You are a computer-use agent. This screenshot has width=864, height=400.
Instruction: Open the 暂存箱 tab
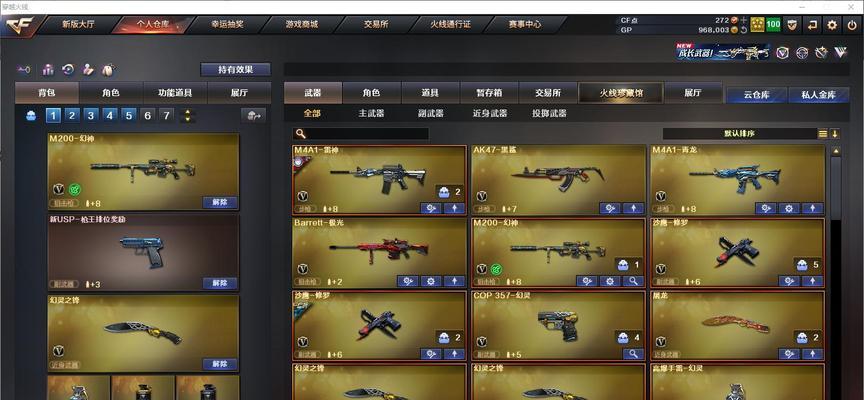pyautogui.click(x=489, y=93)
